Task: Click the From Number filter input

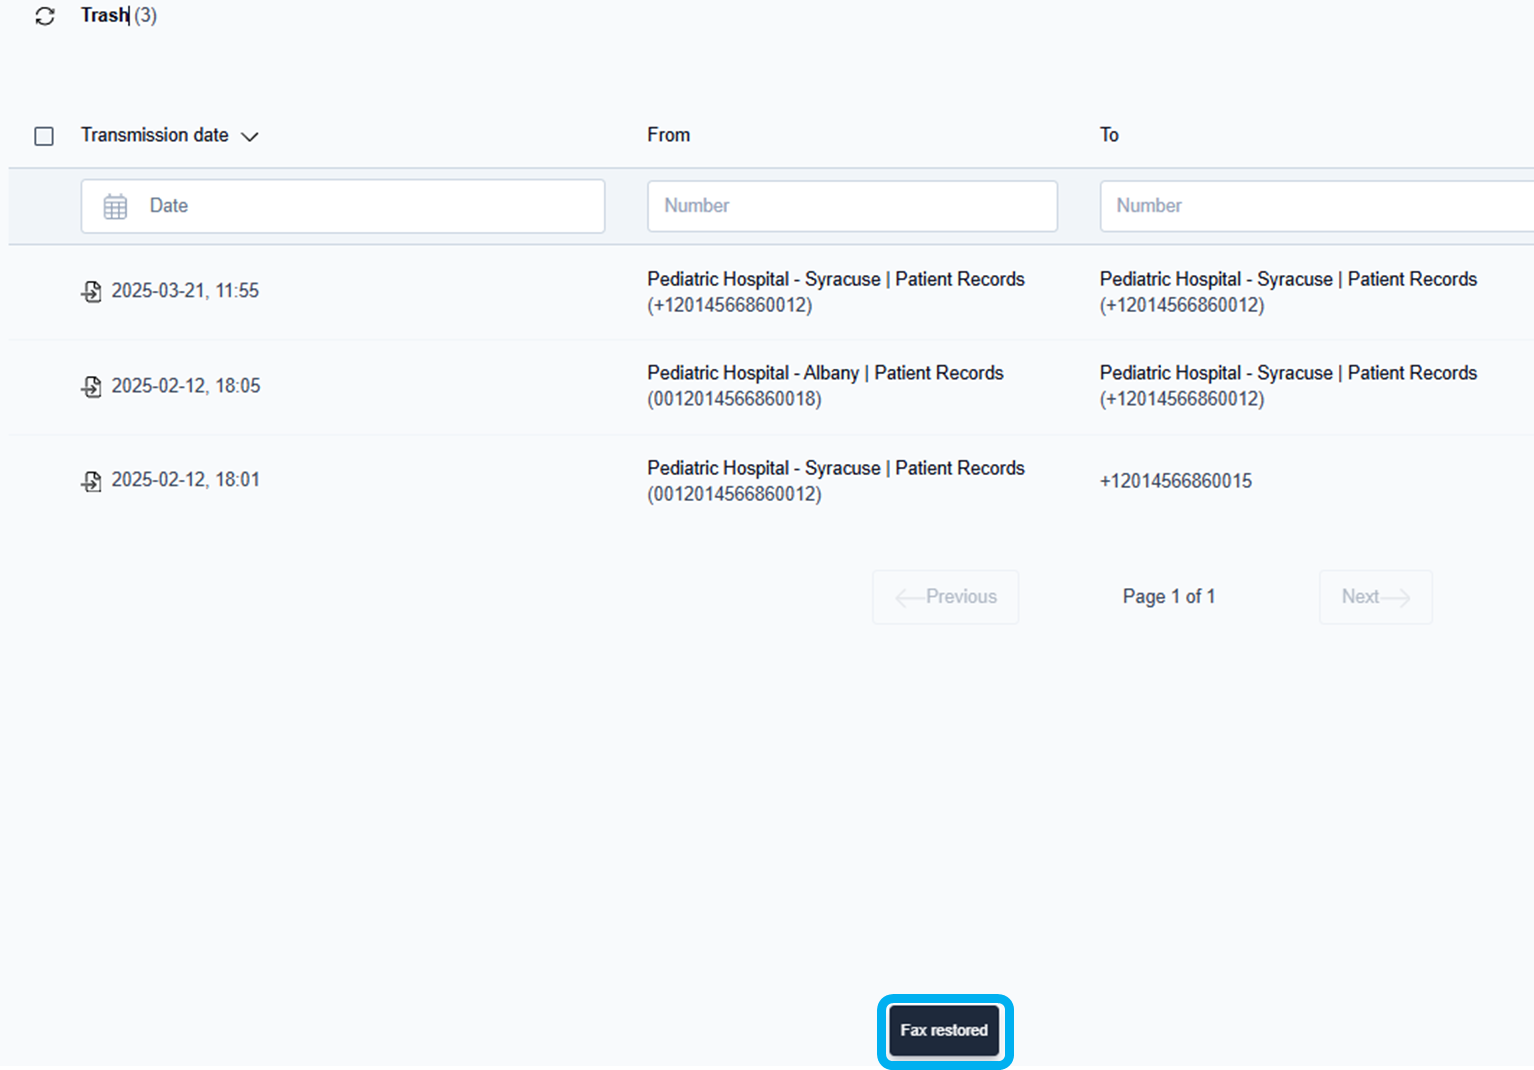Action: [x=852, y=206]
